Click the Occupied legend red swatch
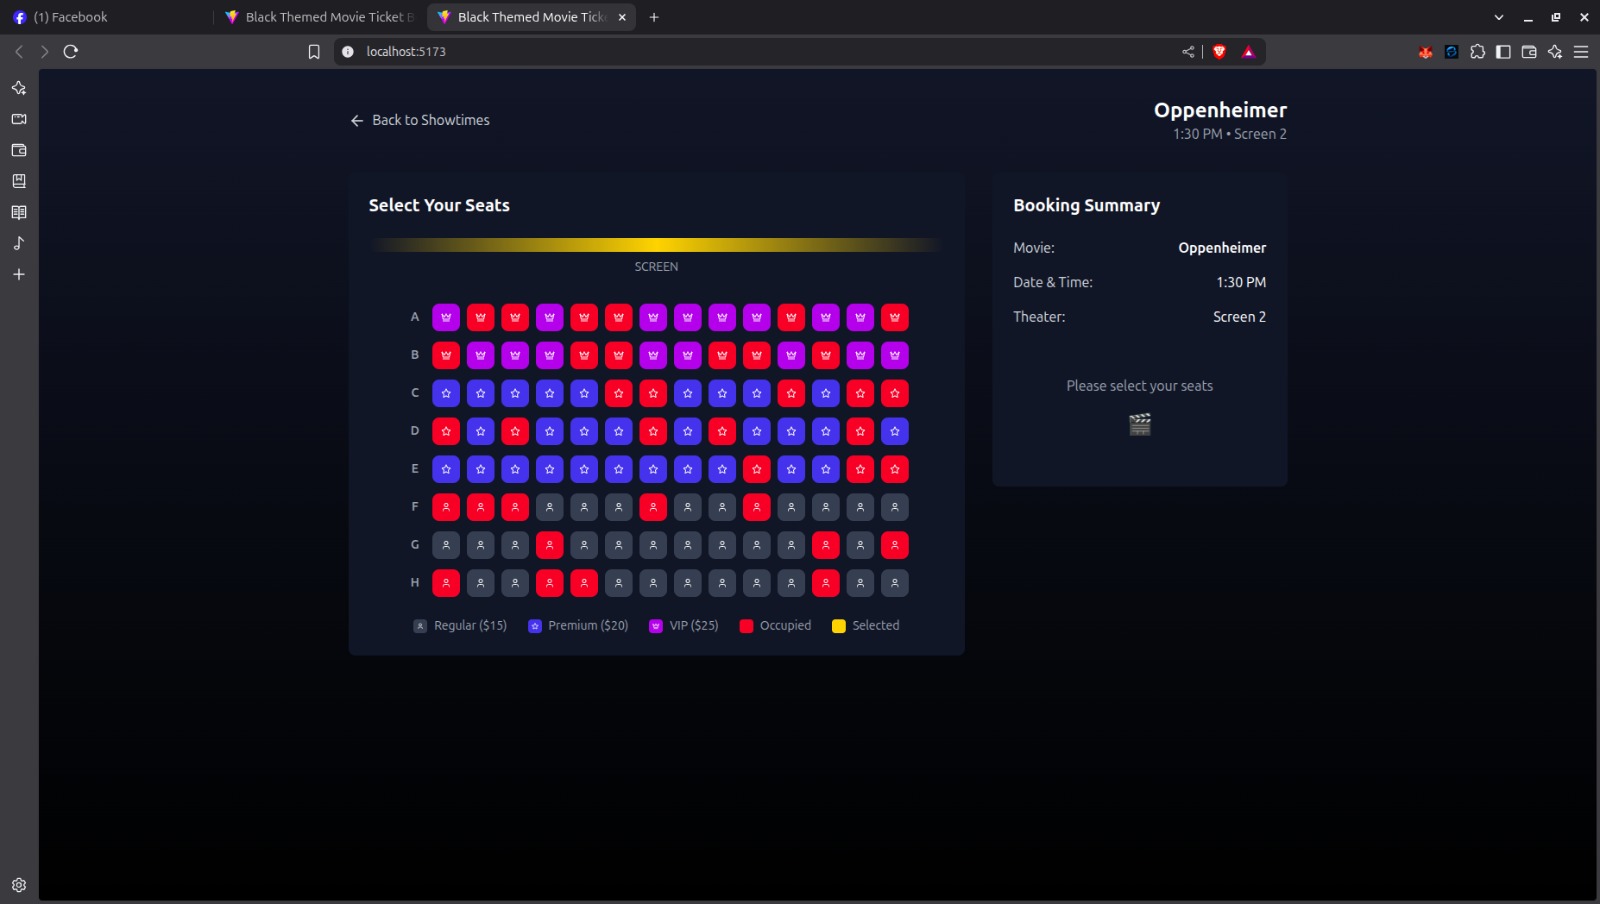The image size is (1600, 904). 746,626
